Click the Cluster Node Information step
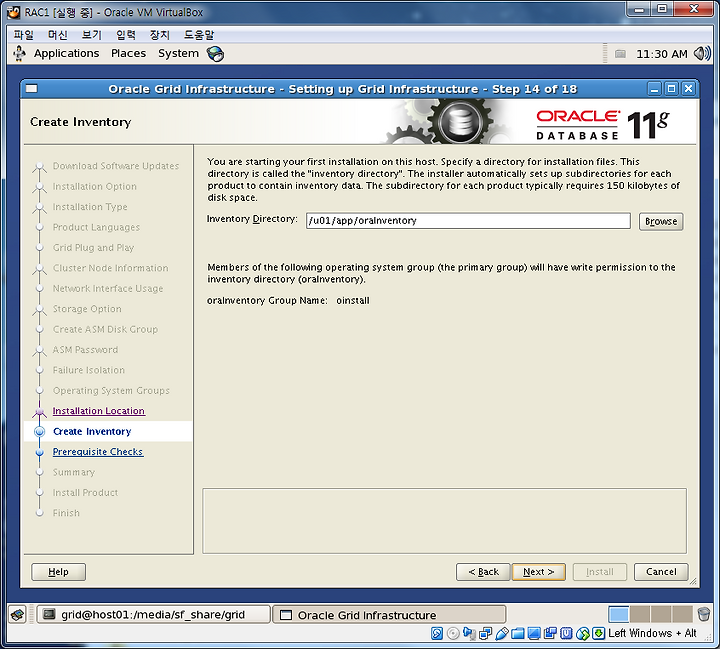Image resolution: width=720 pixels, height=649 pixels. 110,268
